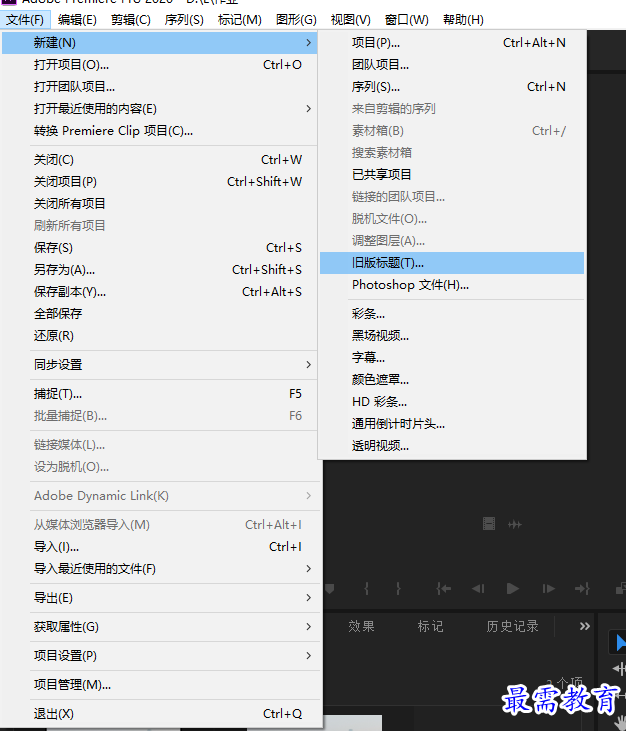This screenshot has width=626, height=731.
Task: Open the 编辑(E) menu
Action: tap(77, 20)
